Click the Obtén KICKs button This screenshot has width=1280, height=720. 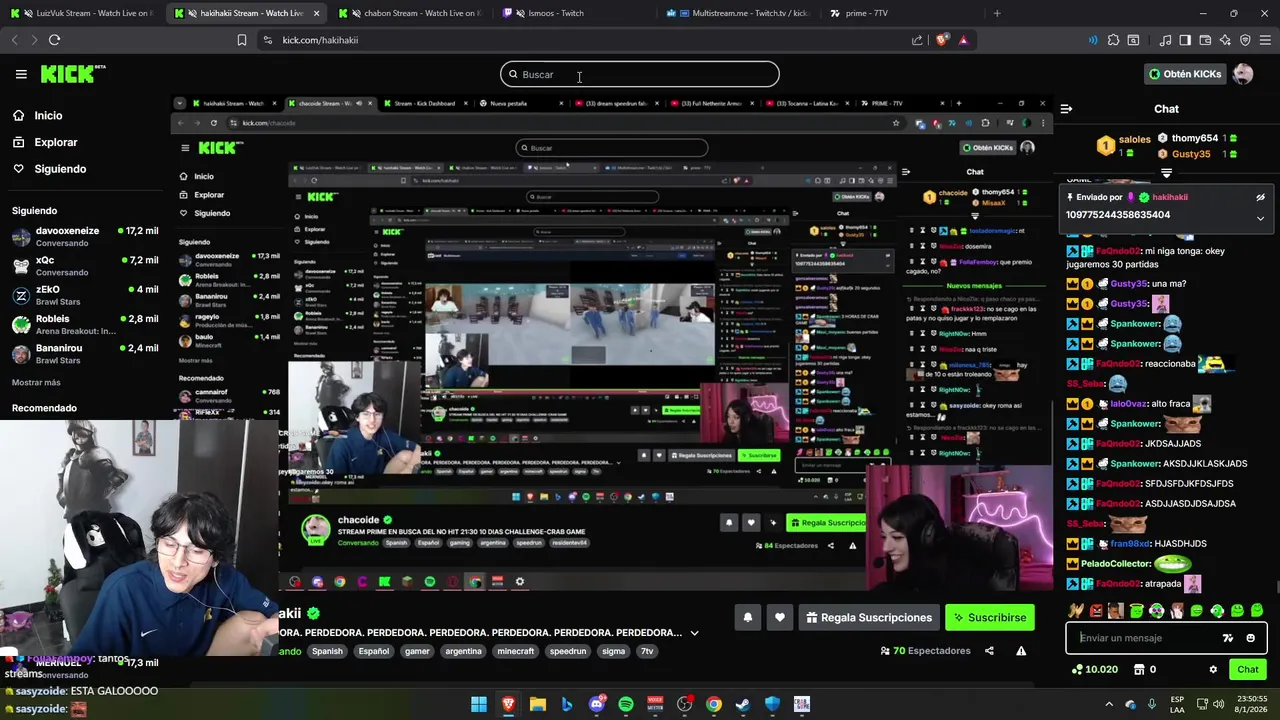(1185, 74)
